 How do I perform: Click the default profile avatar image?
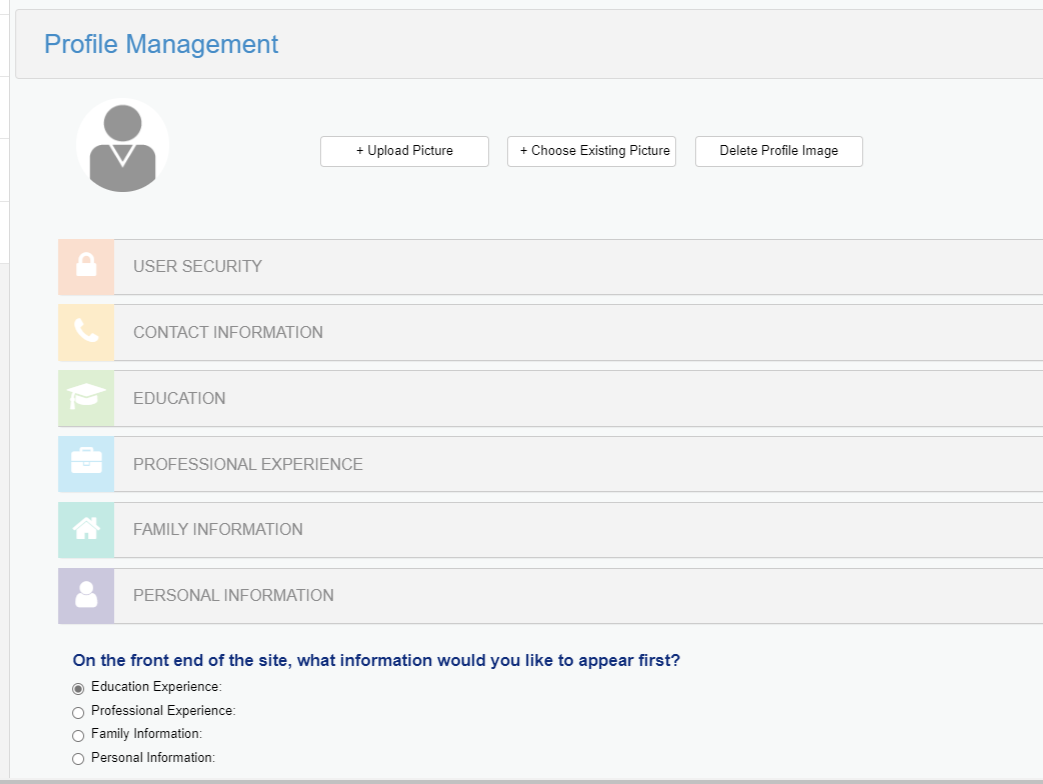(122, 145)
